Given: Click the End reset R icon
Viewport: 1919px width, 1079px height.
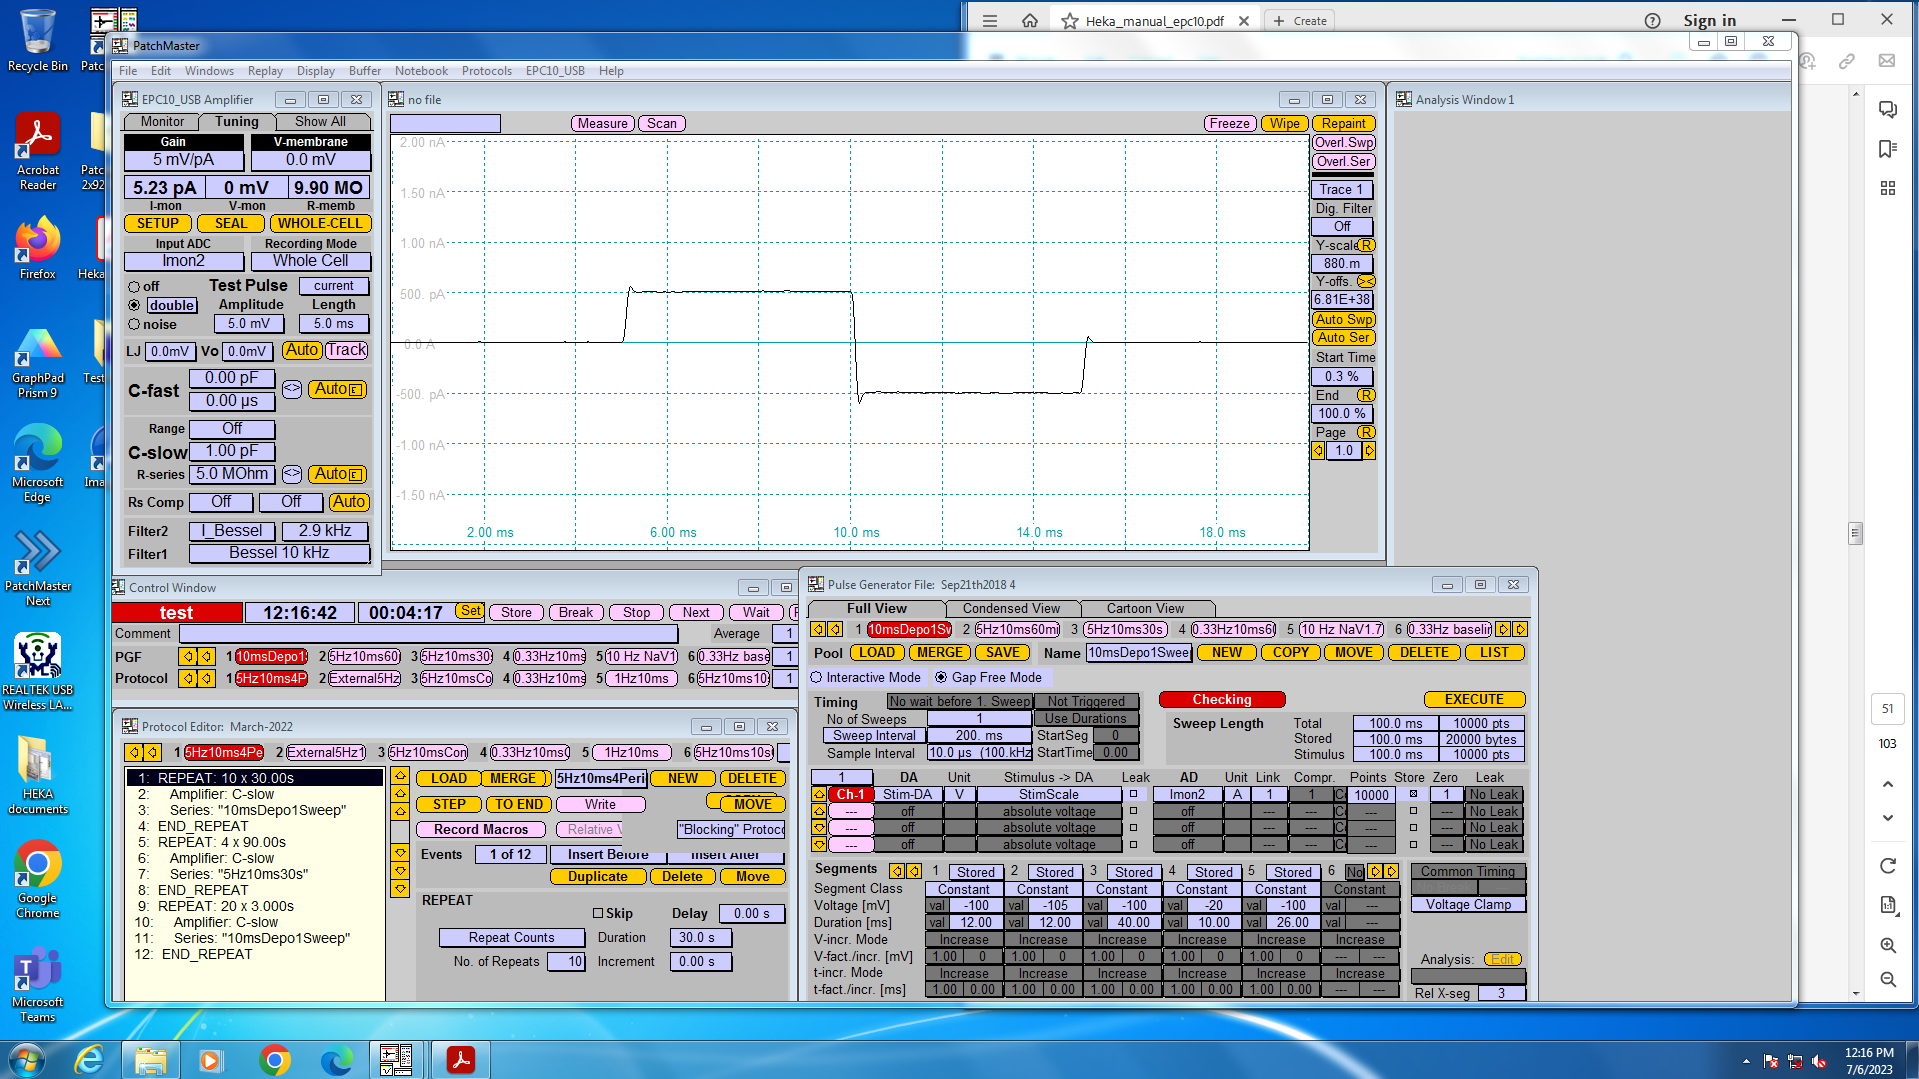Looking at the screenshot, I should (1366, 396).
